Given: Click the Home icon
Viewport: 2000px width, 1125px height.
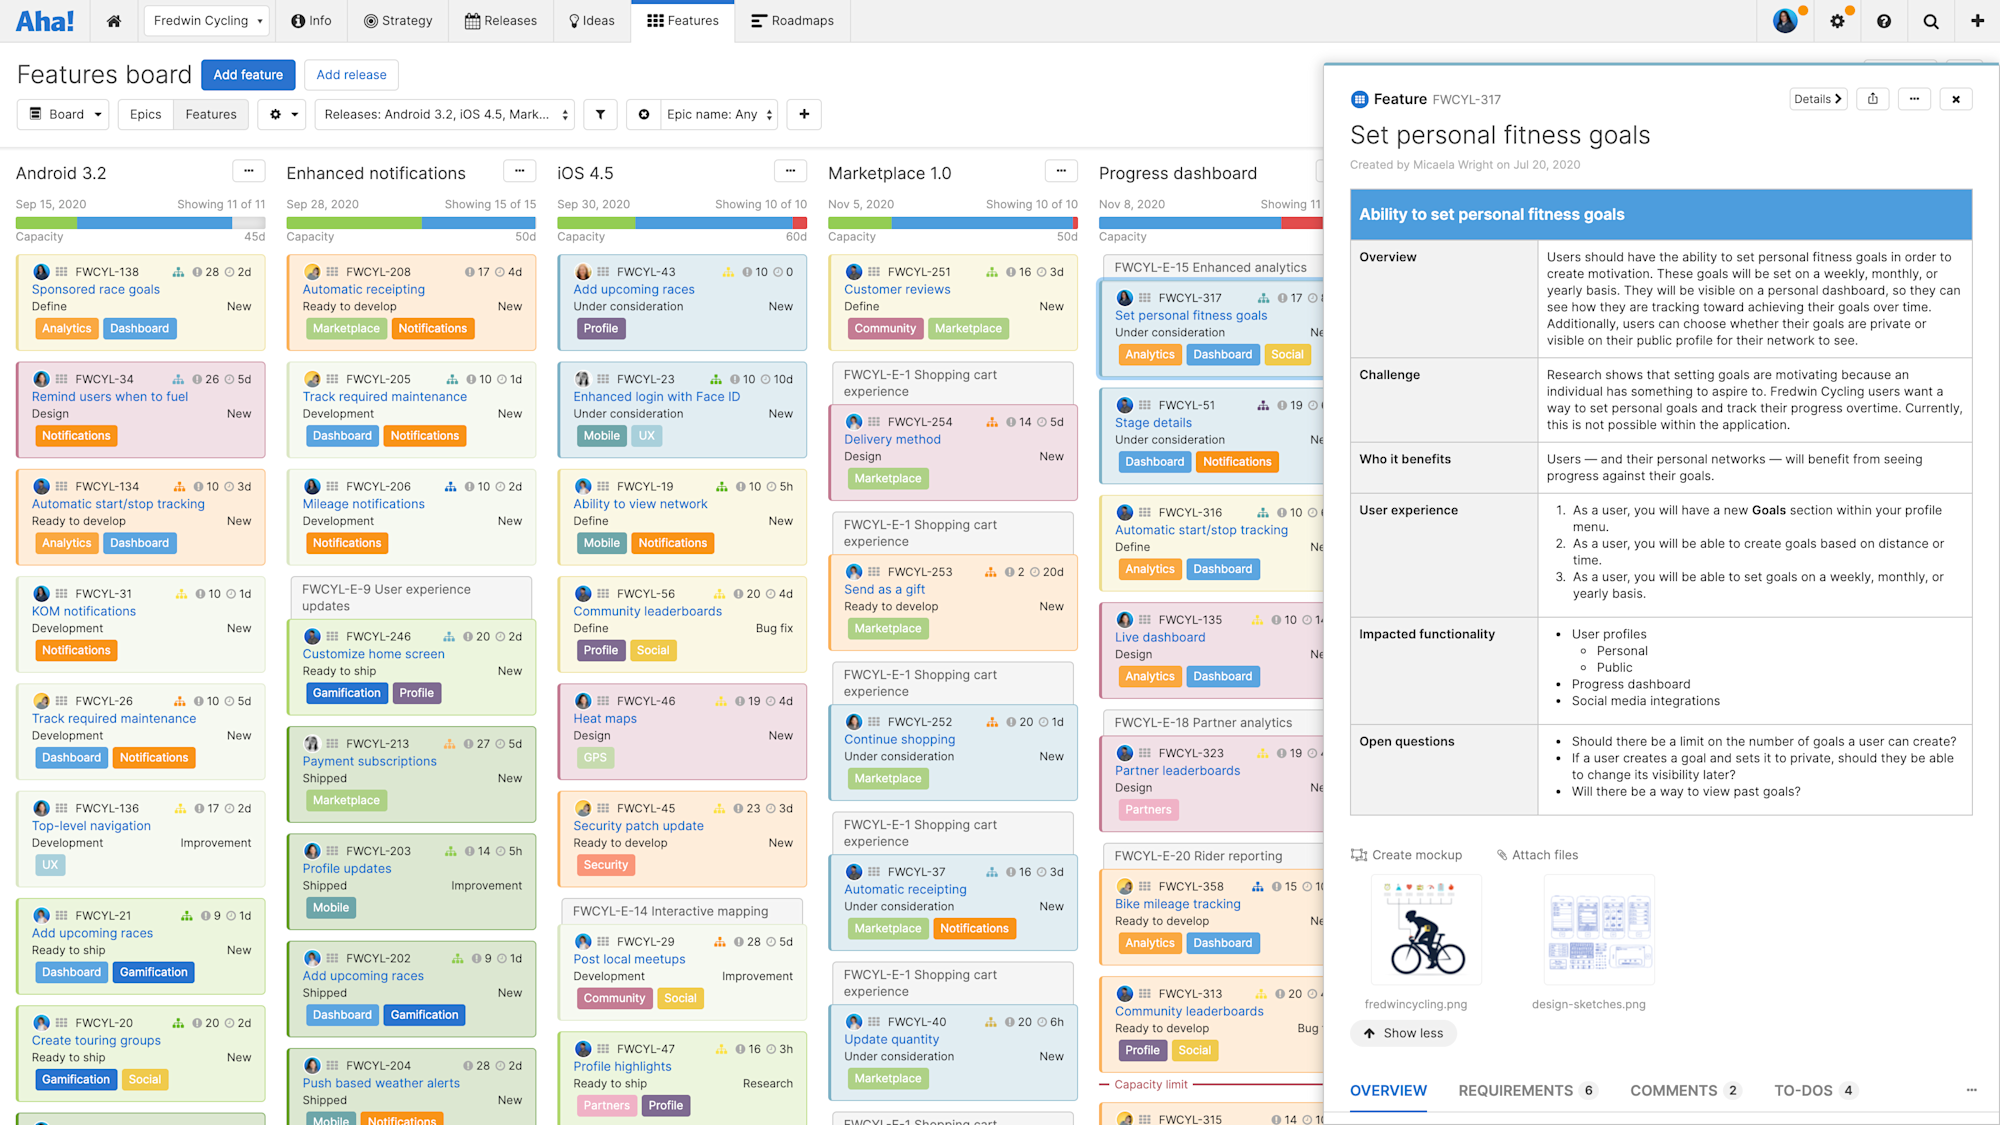Looking at the screenshot, I should click(x=113, y=20).
